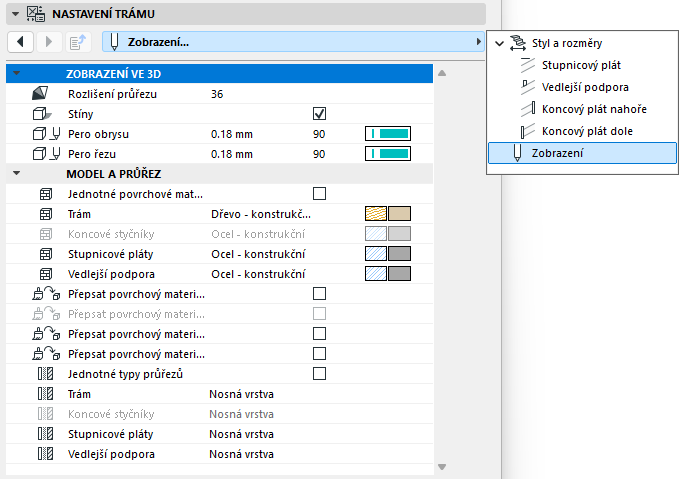Select Koncový plát nahoře page

pos(594,109)
